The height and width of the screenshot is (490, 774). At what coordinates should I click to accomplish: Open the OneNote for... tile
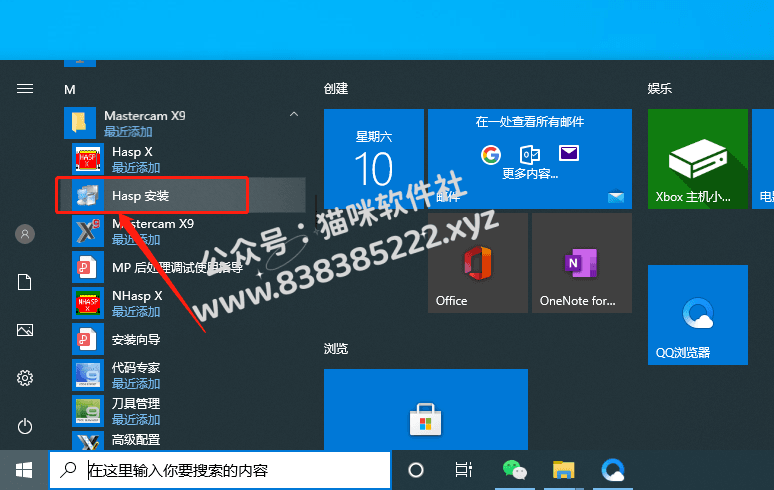tap(581, 263)
